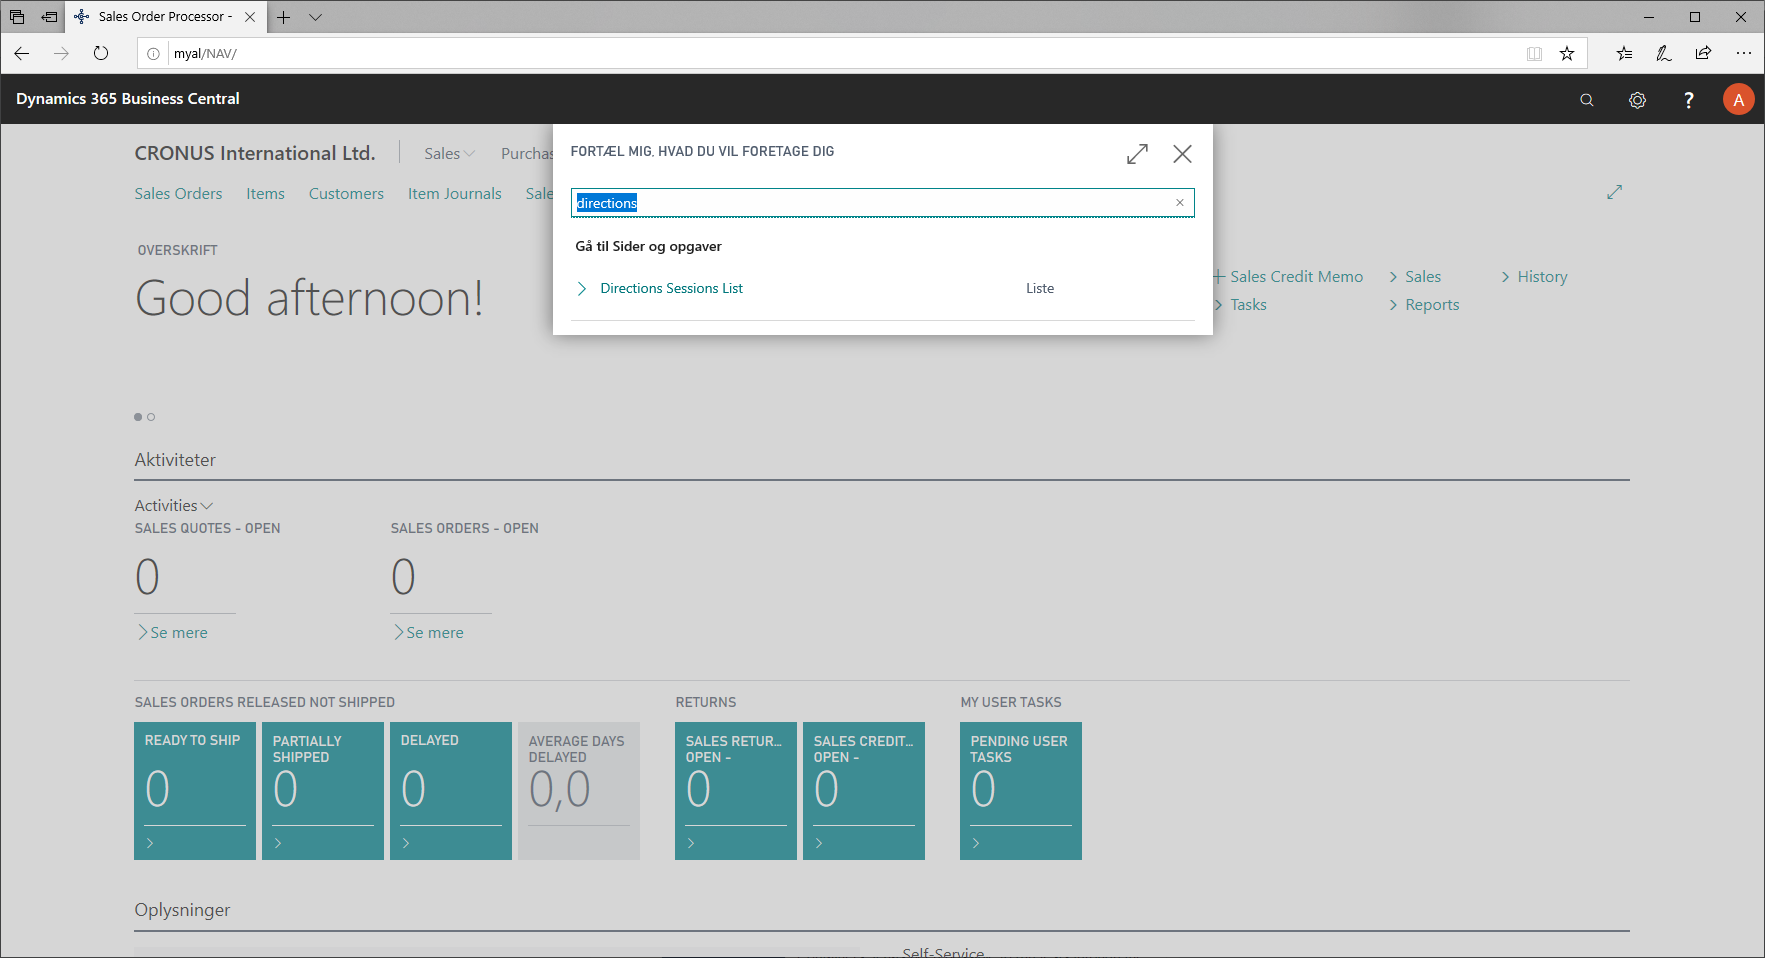Screen dimensions: 1765x958
Task: Refresh the browser page
Action: tap(101, 53)
